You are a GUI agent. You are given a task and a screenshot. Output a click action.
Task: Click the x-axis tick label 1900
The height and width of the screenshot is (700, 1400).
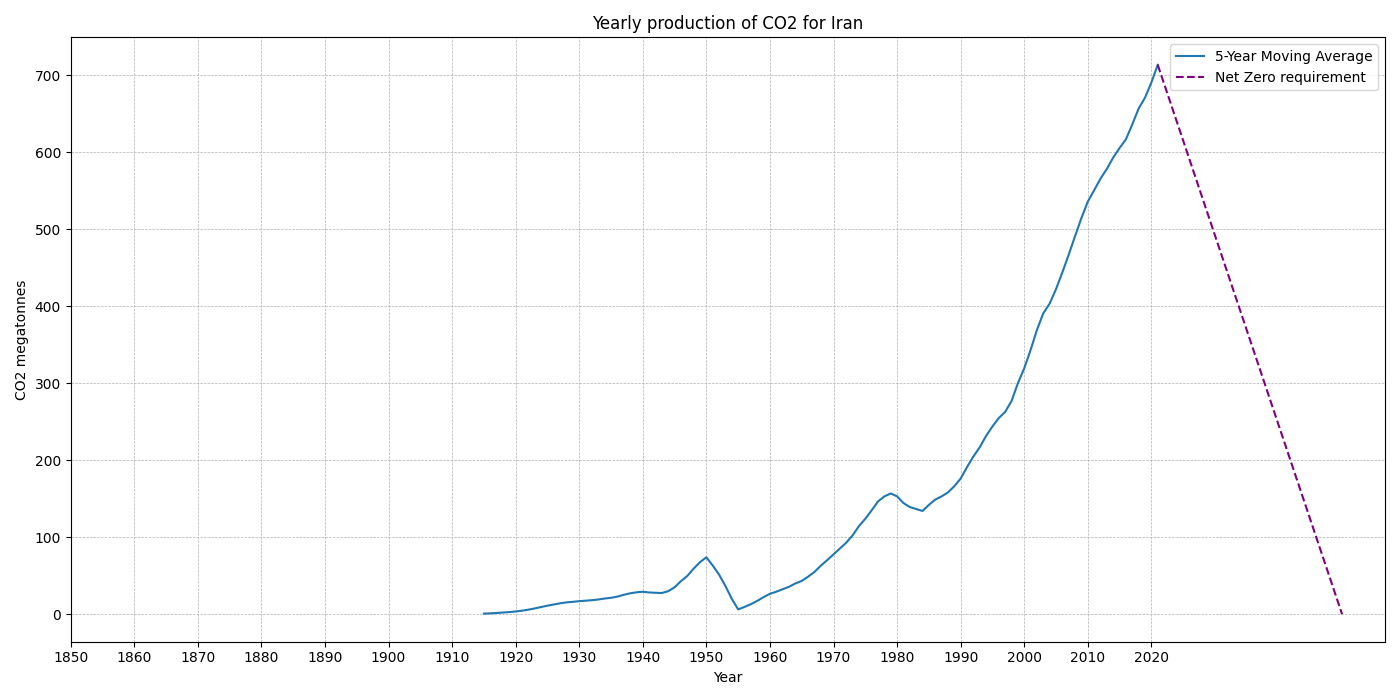coord(389,657)
